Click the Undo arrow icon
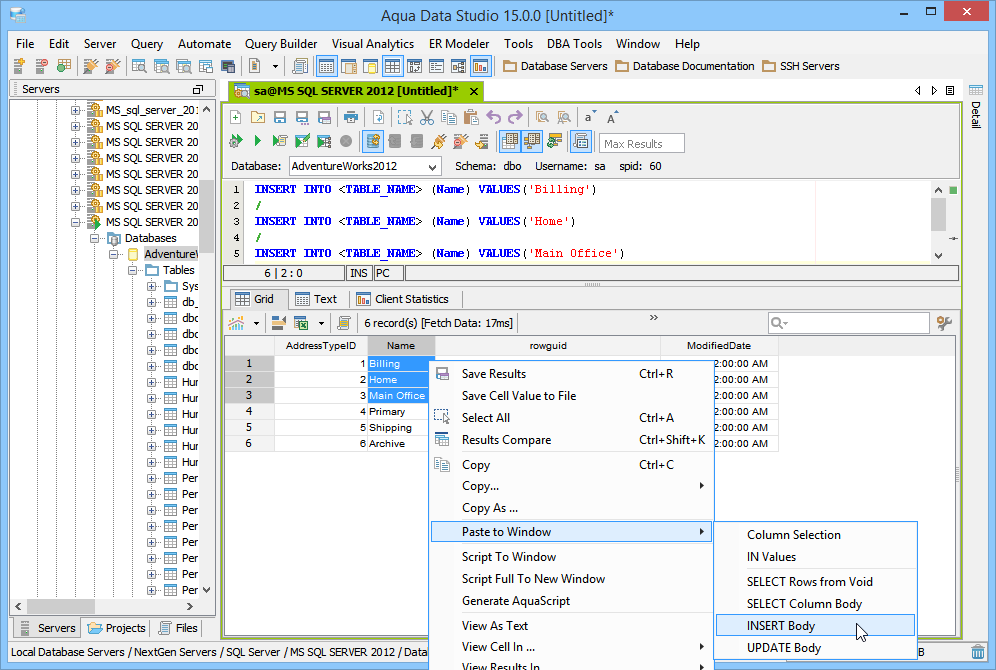This screenshot has height=670, width=996. pos(493,117)
